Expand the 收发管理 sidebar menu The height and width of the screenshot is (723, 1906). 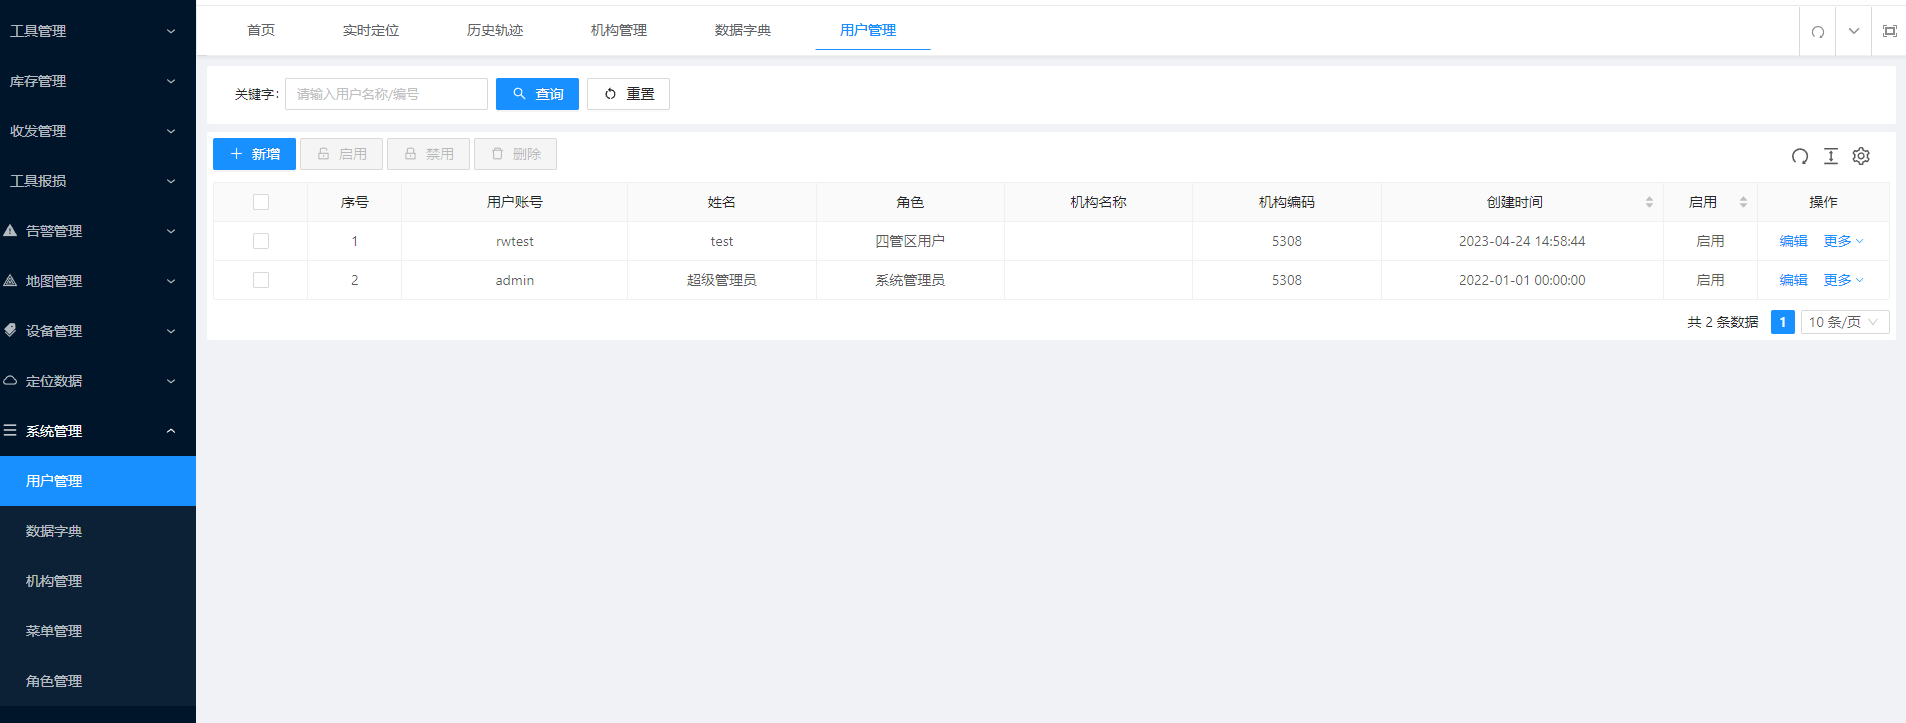[x=98, y=131]
